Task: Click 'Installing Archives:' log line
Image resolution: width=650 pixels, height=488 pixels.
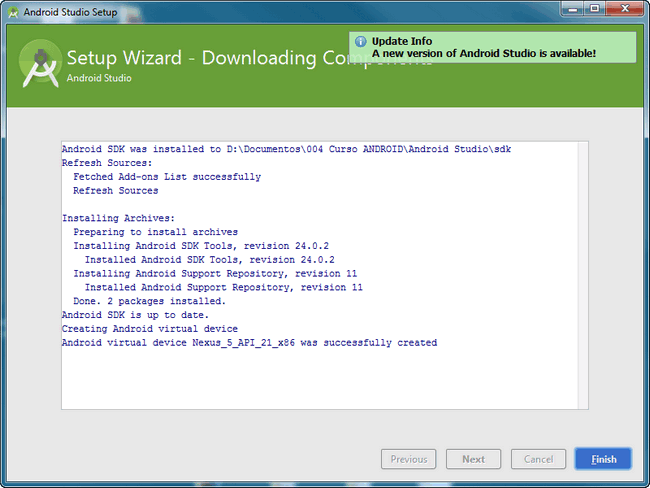Action: tap(119, 218)
